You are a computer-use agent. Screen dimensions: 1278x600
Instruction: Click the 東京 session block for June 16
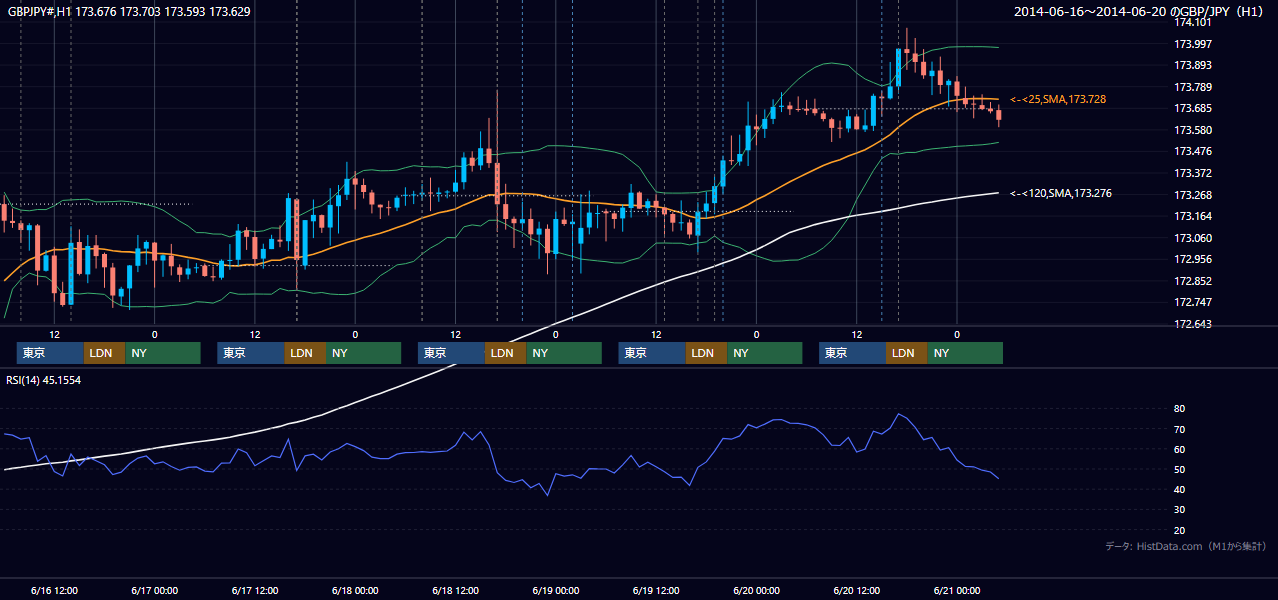point(50,353)
